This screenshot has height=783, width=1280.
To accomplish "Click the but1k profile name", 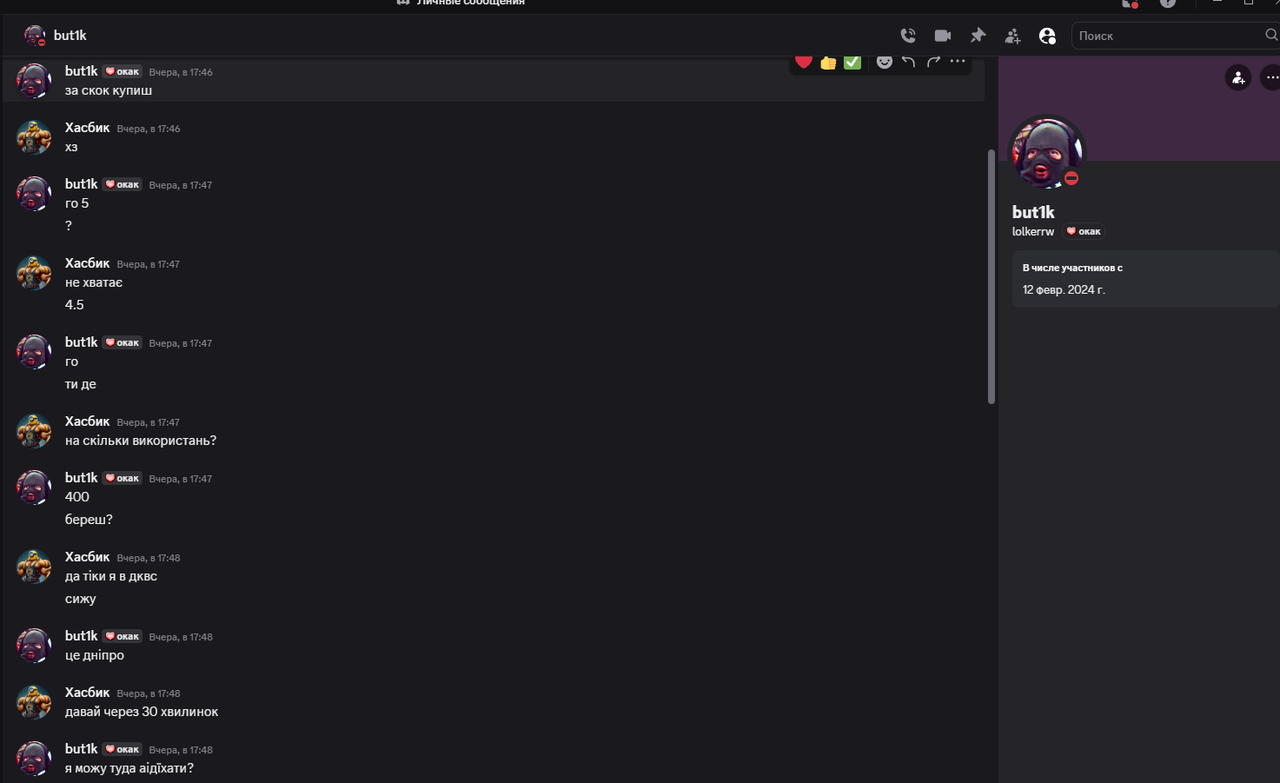I will [1033, 212].
